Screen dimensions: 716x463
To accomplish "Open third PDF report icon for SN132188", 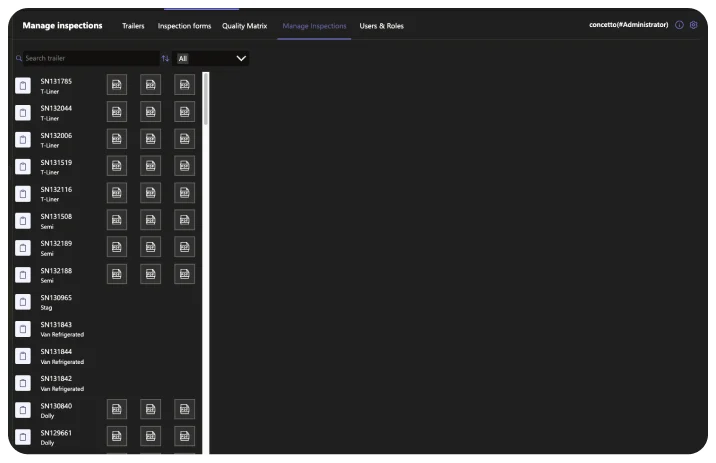I will (184, 274).
